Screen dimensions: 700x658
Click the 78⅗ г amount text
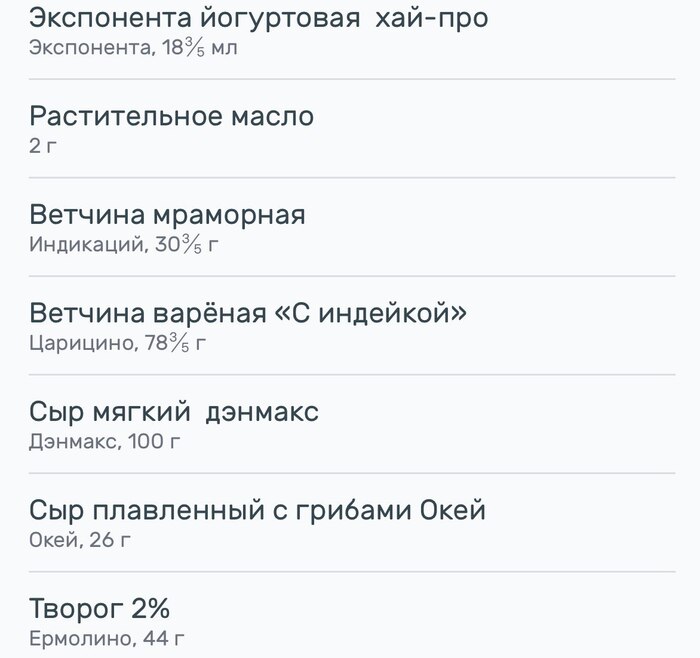175,343
